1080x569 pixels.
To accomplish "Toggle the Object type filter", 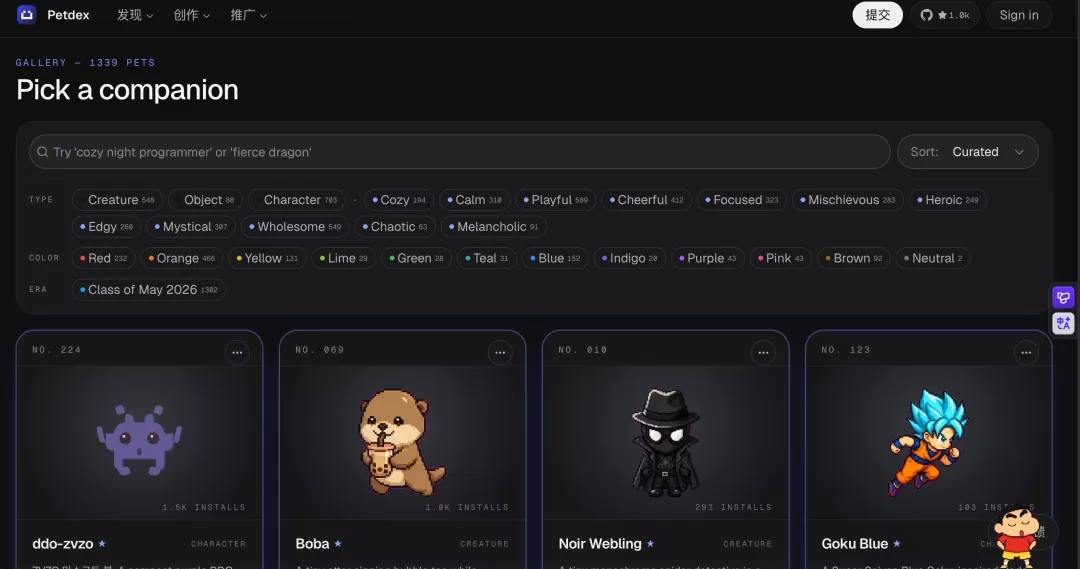I will pyautogui.click(x=205, y=200).
